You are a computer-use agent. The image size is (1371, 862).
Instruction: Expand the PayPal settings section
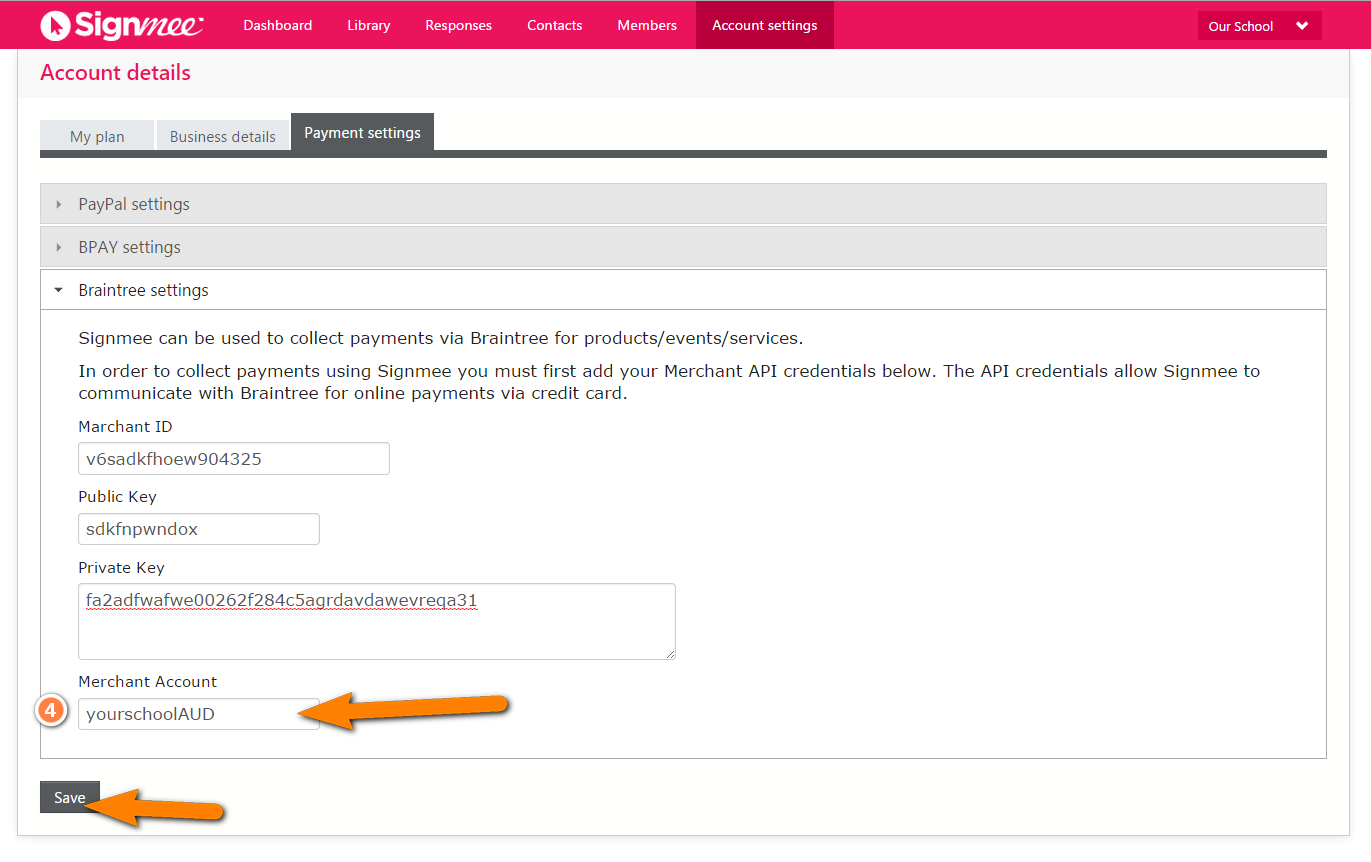[x=683, y=203]
